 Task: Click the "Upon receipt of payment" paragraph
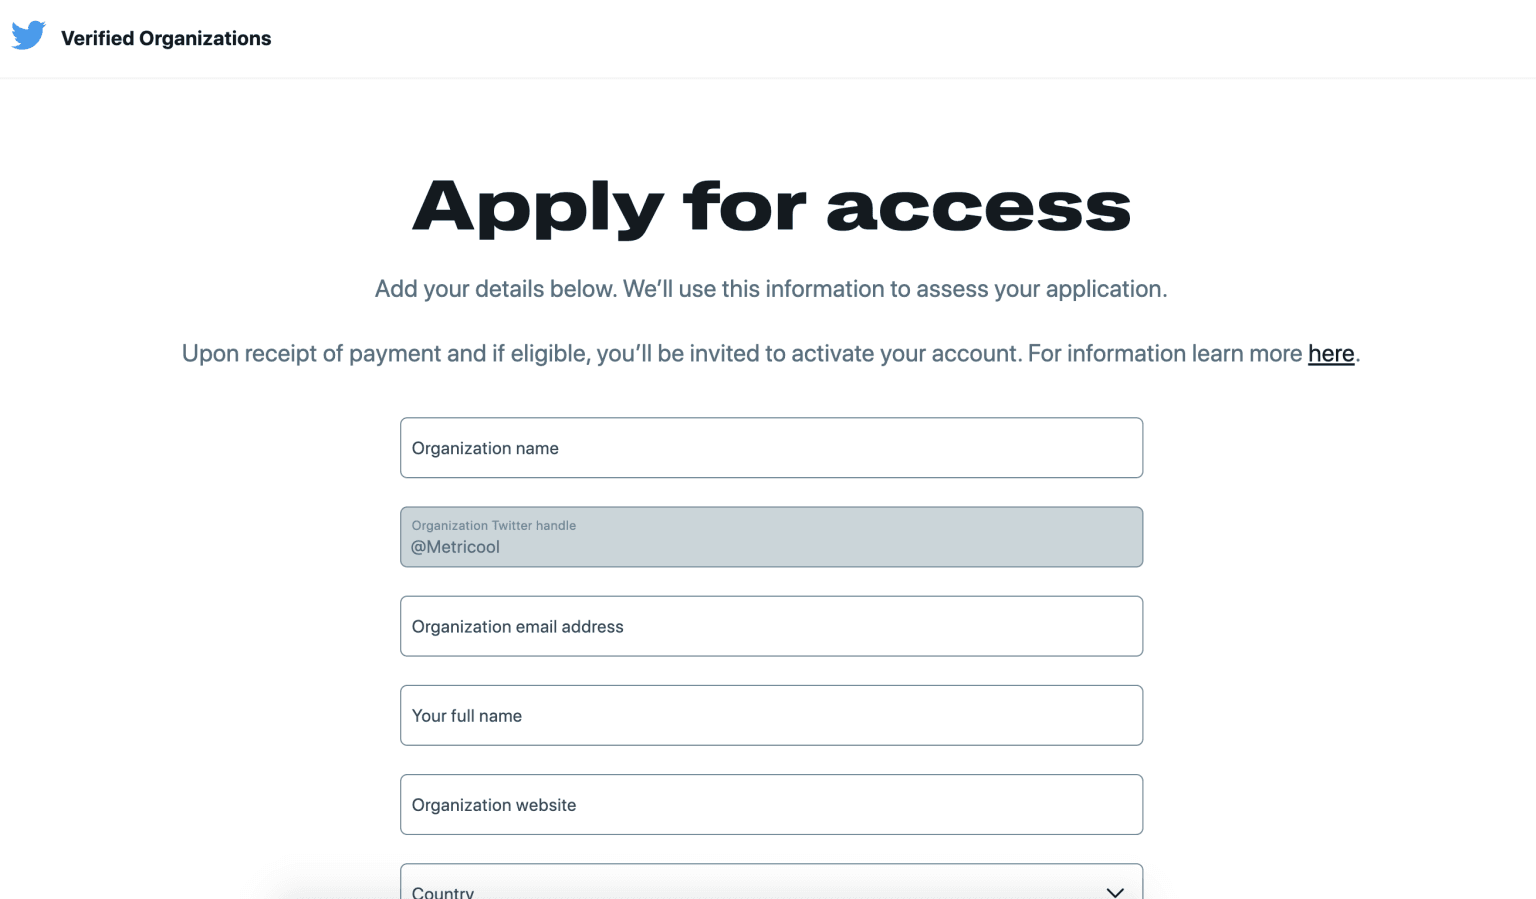(740, 354)
